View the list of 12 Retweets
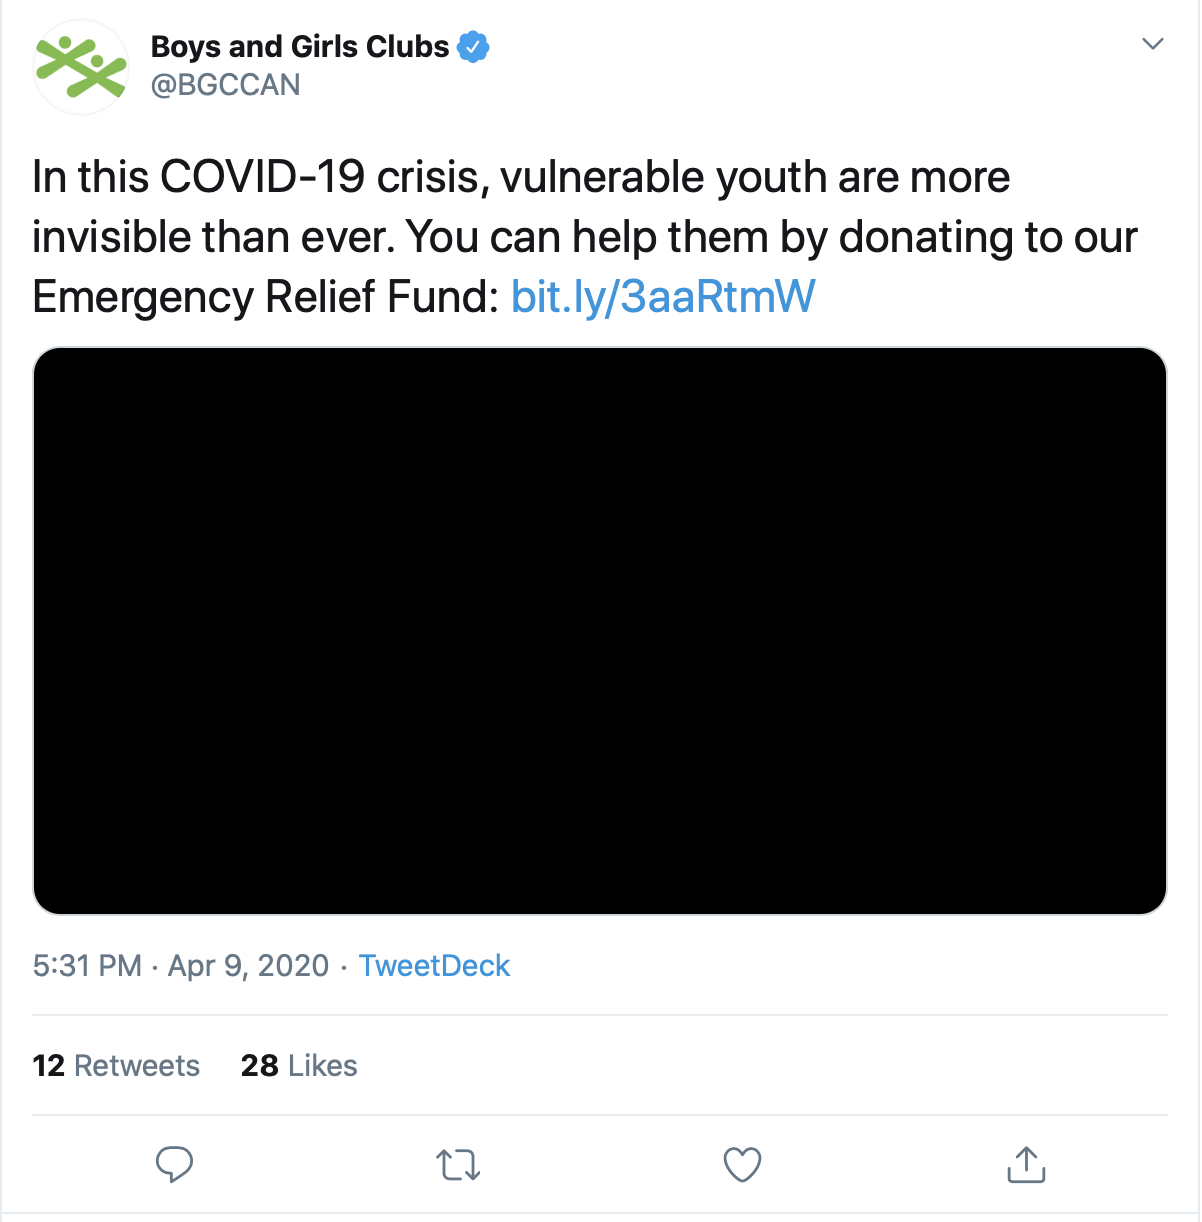 [x=116, y=1065]
